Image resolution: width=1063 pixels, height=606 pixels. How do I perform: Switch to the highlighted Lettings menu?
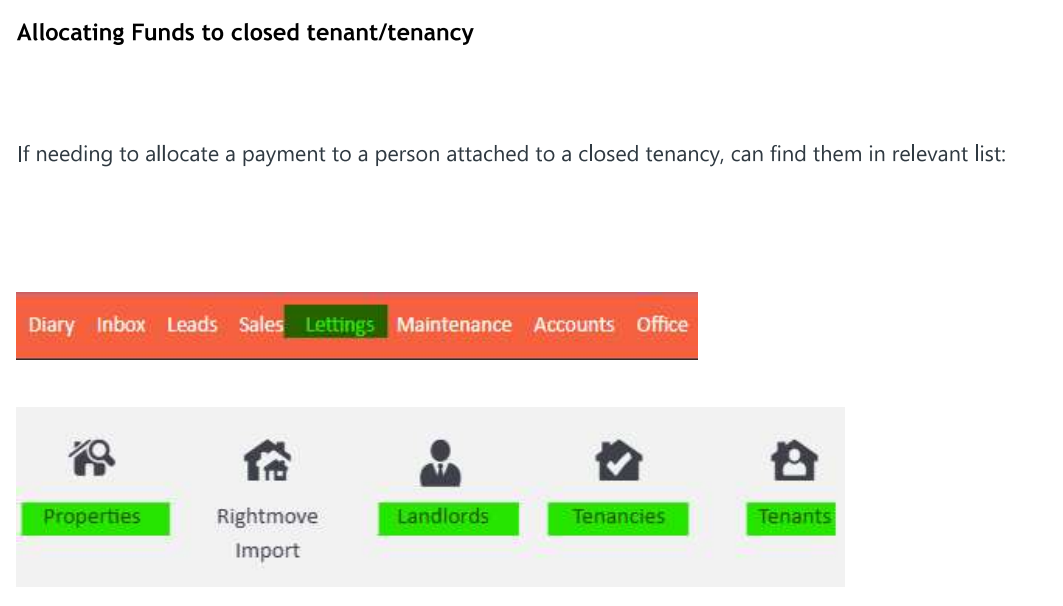pyautogui.click(x=339, y=325)
